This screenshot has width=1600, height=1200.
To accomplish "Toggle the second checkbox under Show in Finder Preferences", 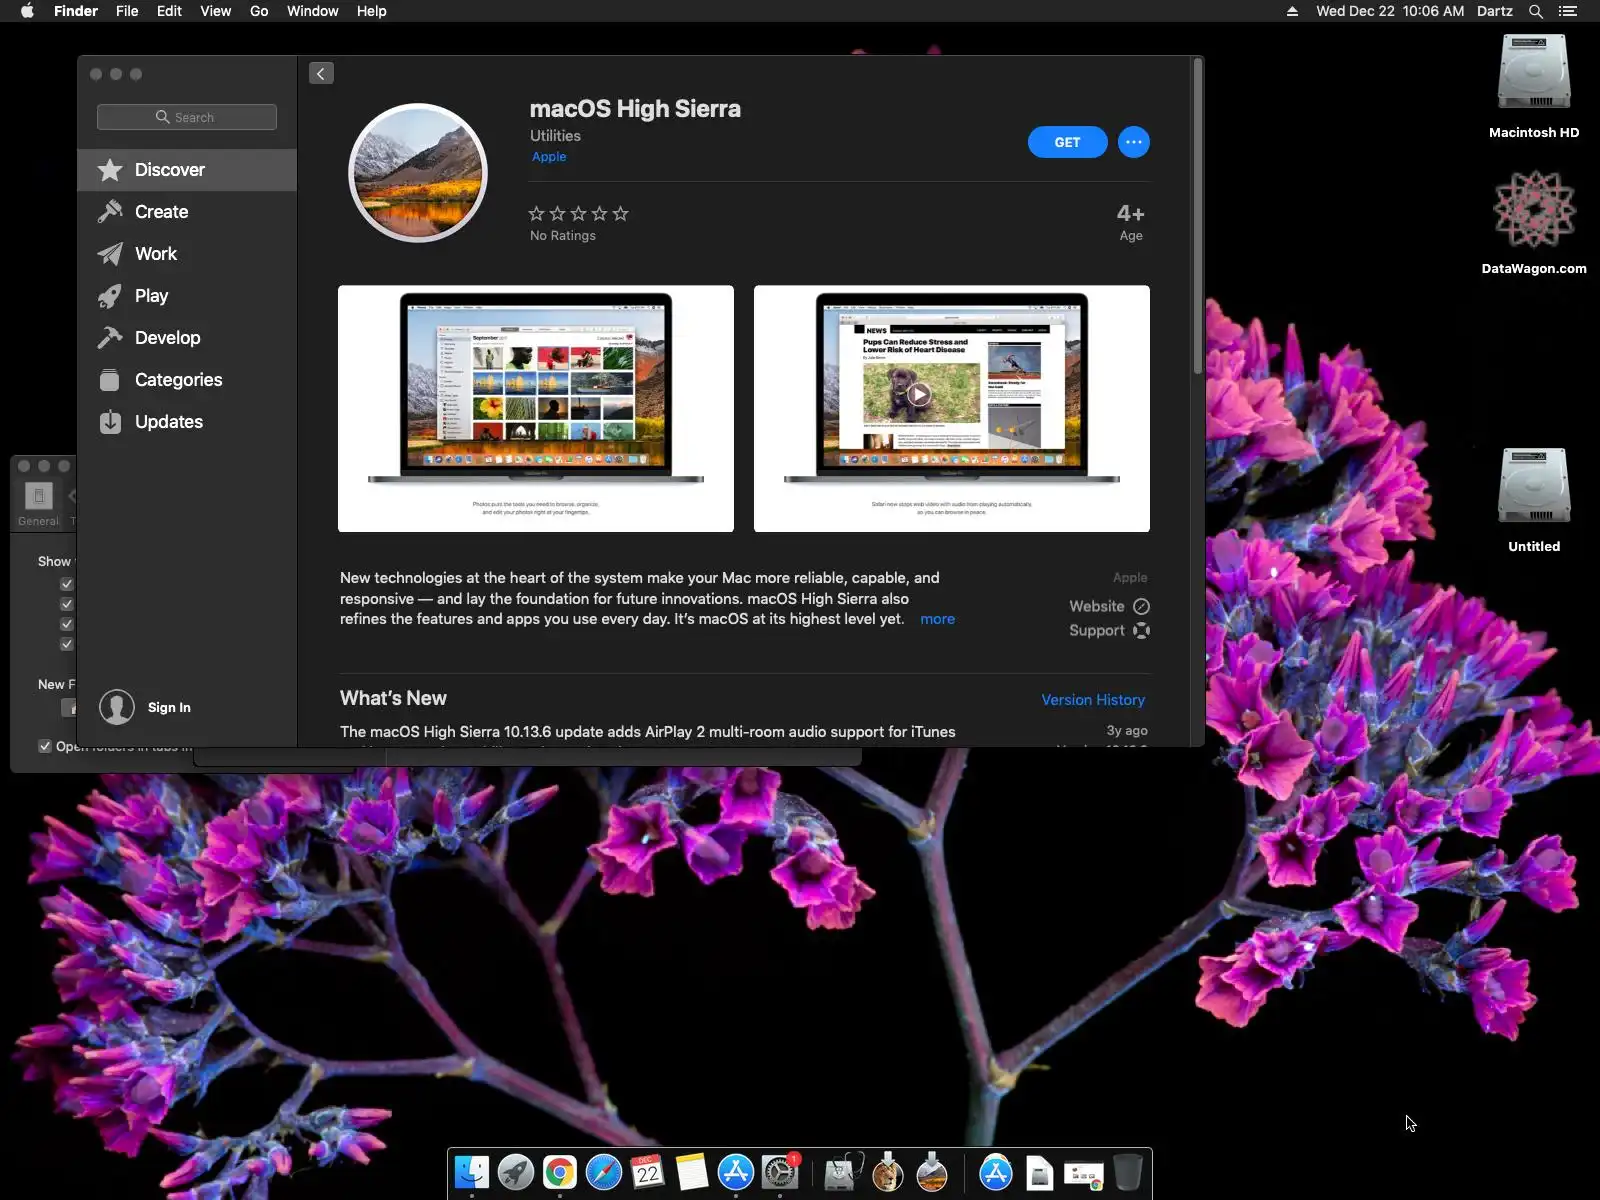I will tap(67, 604).
